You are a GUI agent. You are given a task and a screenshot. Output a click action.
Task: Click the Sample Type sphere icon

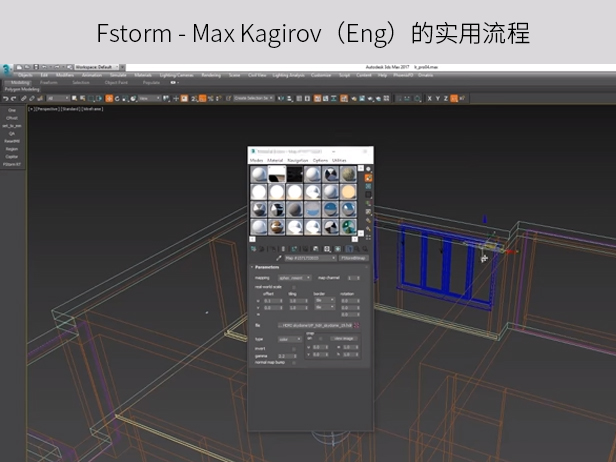pos(368,169)
